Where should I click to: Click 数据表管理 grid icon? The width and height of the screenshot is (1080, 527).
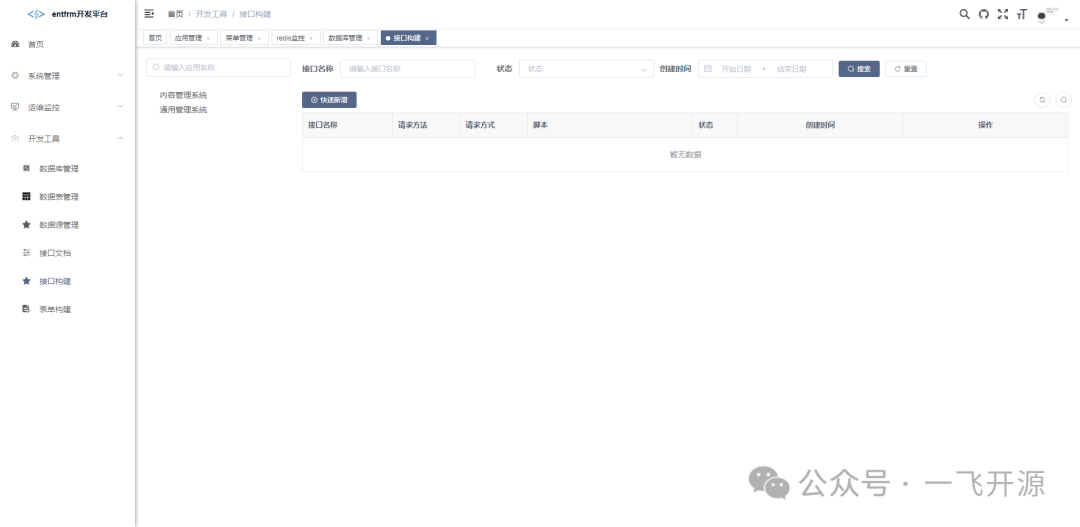click(x=26, y=196)
